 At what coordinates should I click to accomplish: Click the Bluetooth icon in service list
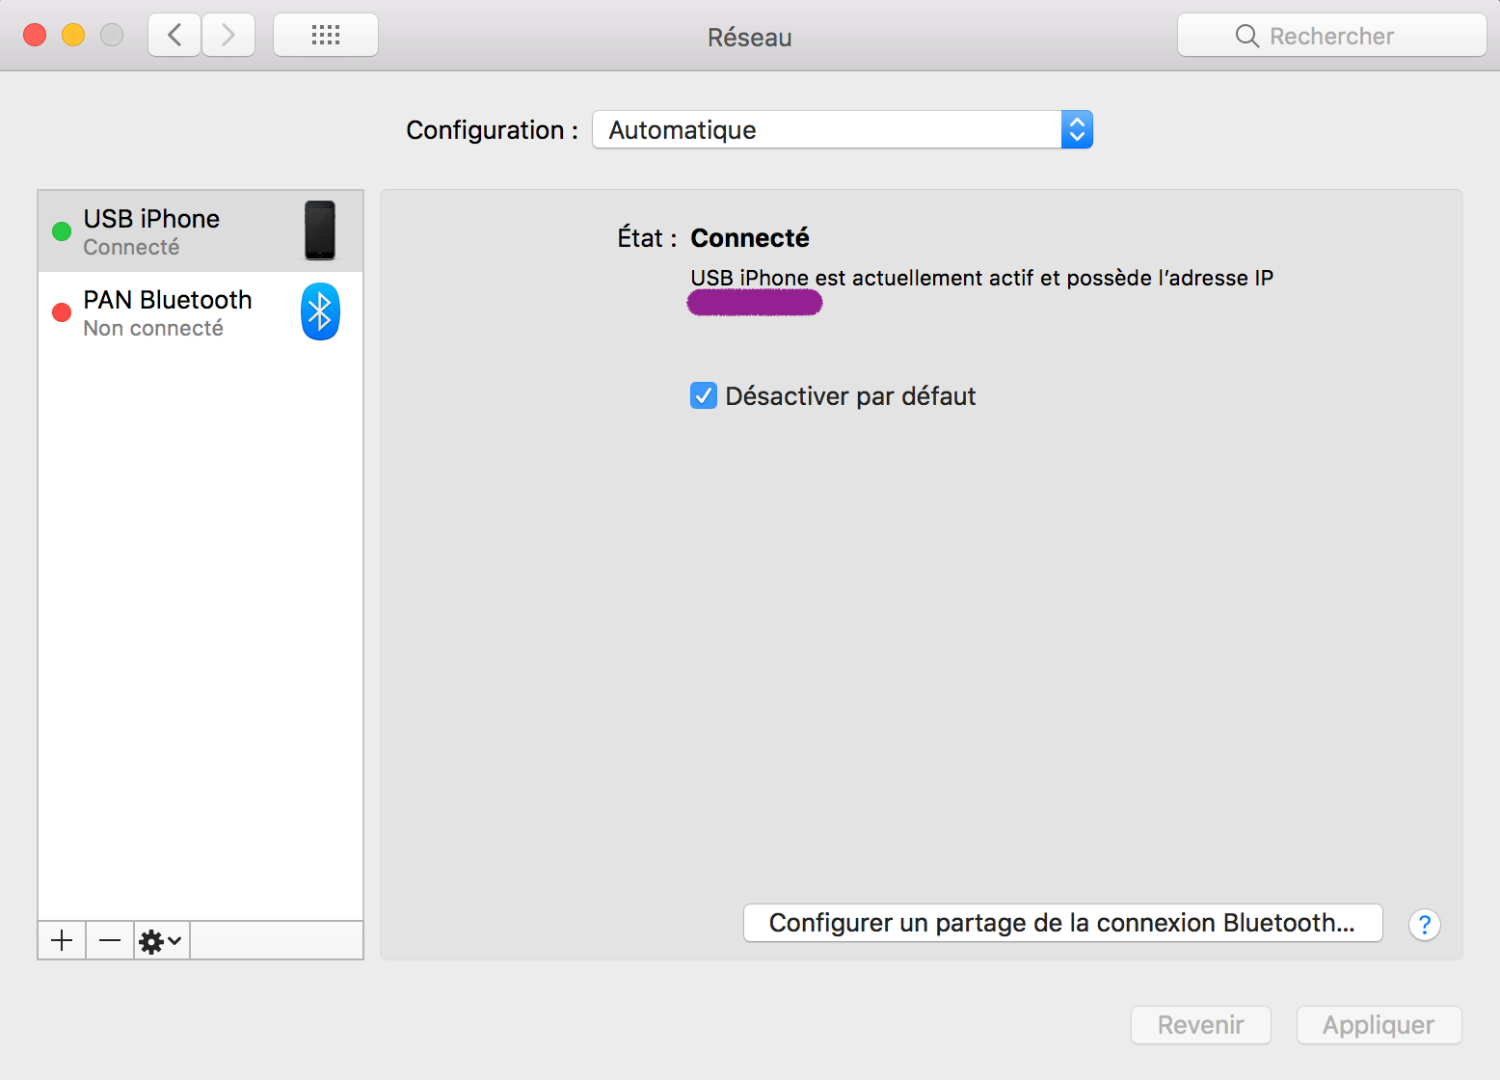tap(320, 312)
